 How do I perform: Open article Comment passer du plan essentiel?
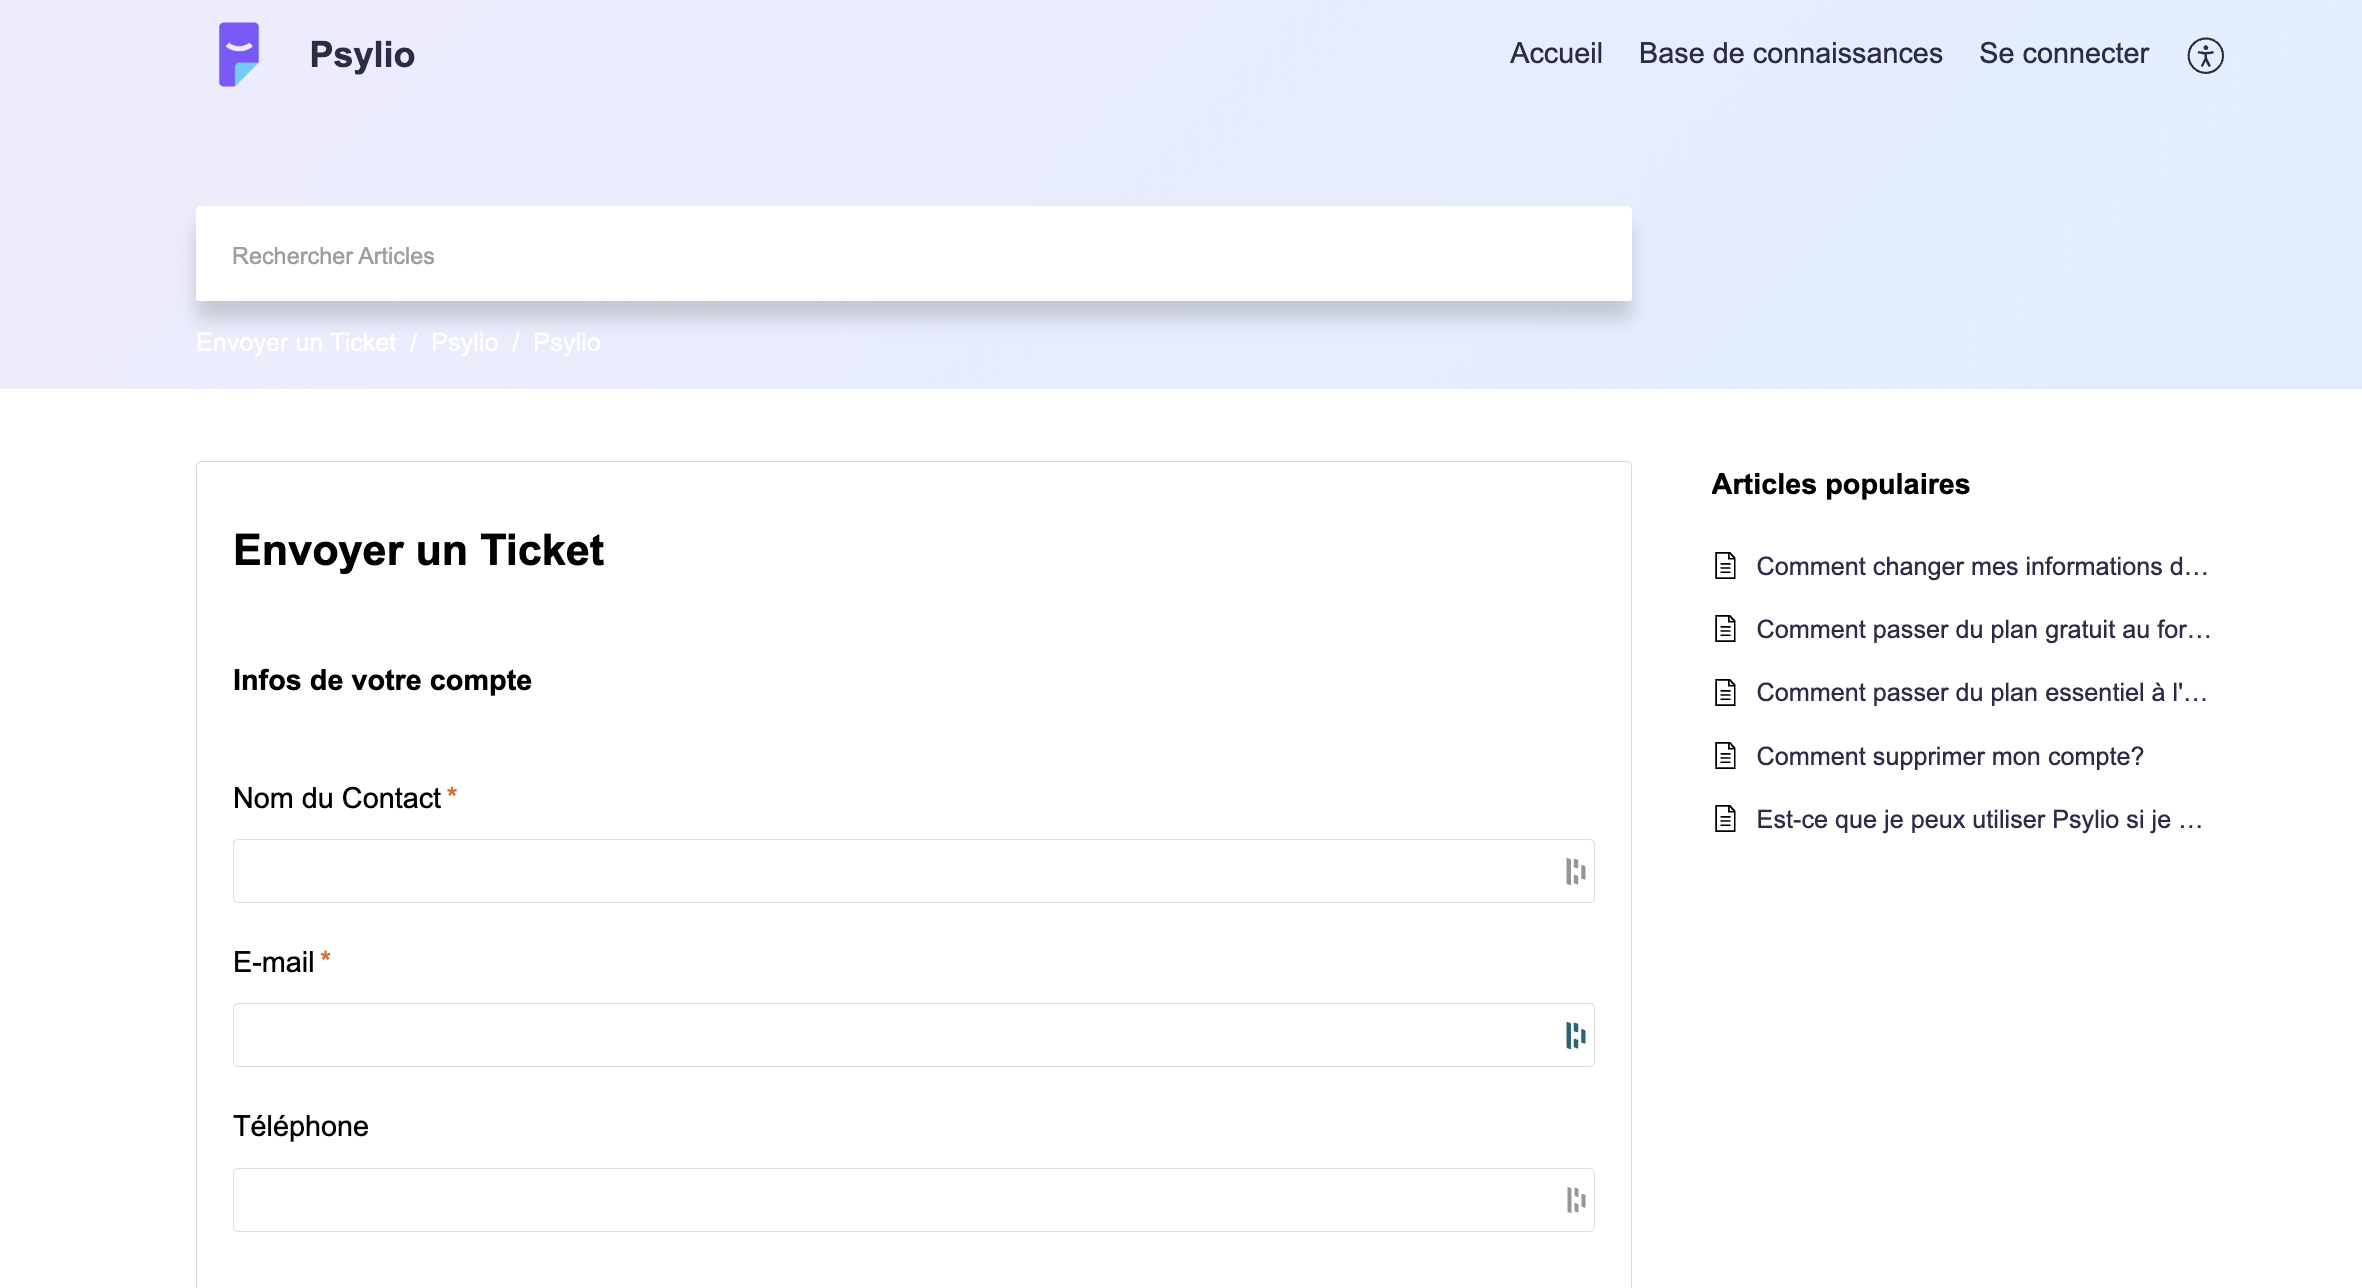point(1980,693)
